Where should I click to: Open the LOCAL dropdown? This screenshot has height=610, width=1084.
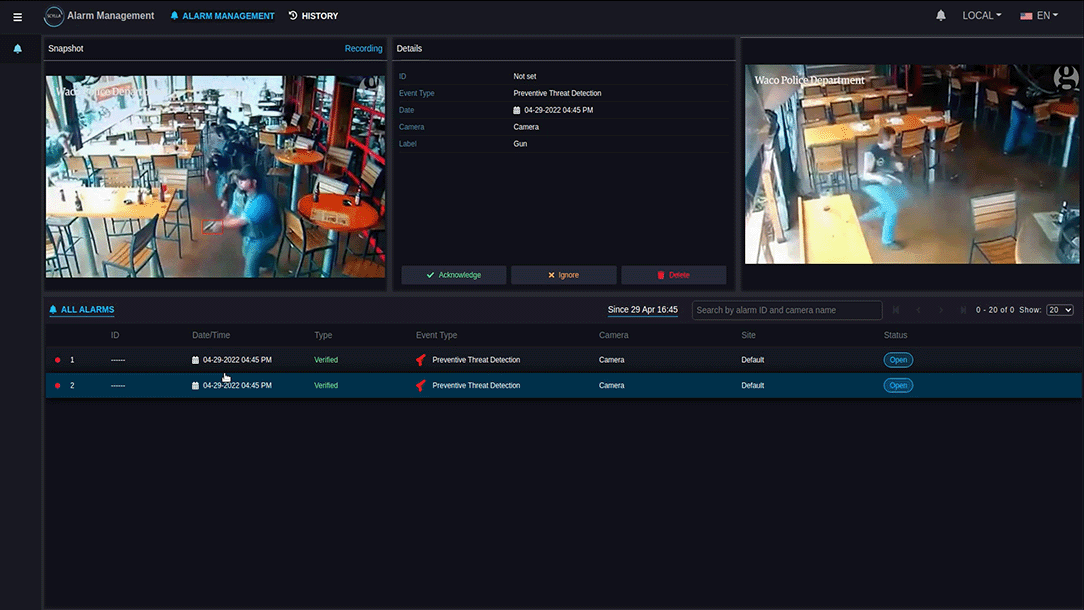(981, 16)
